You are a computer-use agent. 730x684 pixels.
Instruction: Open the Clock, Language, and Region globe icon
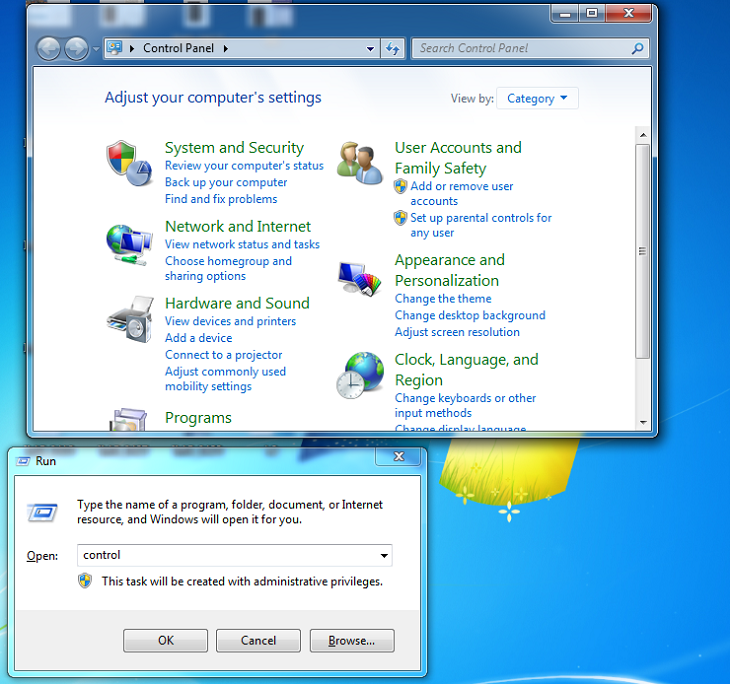click(x=360, y=375)
